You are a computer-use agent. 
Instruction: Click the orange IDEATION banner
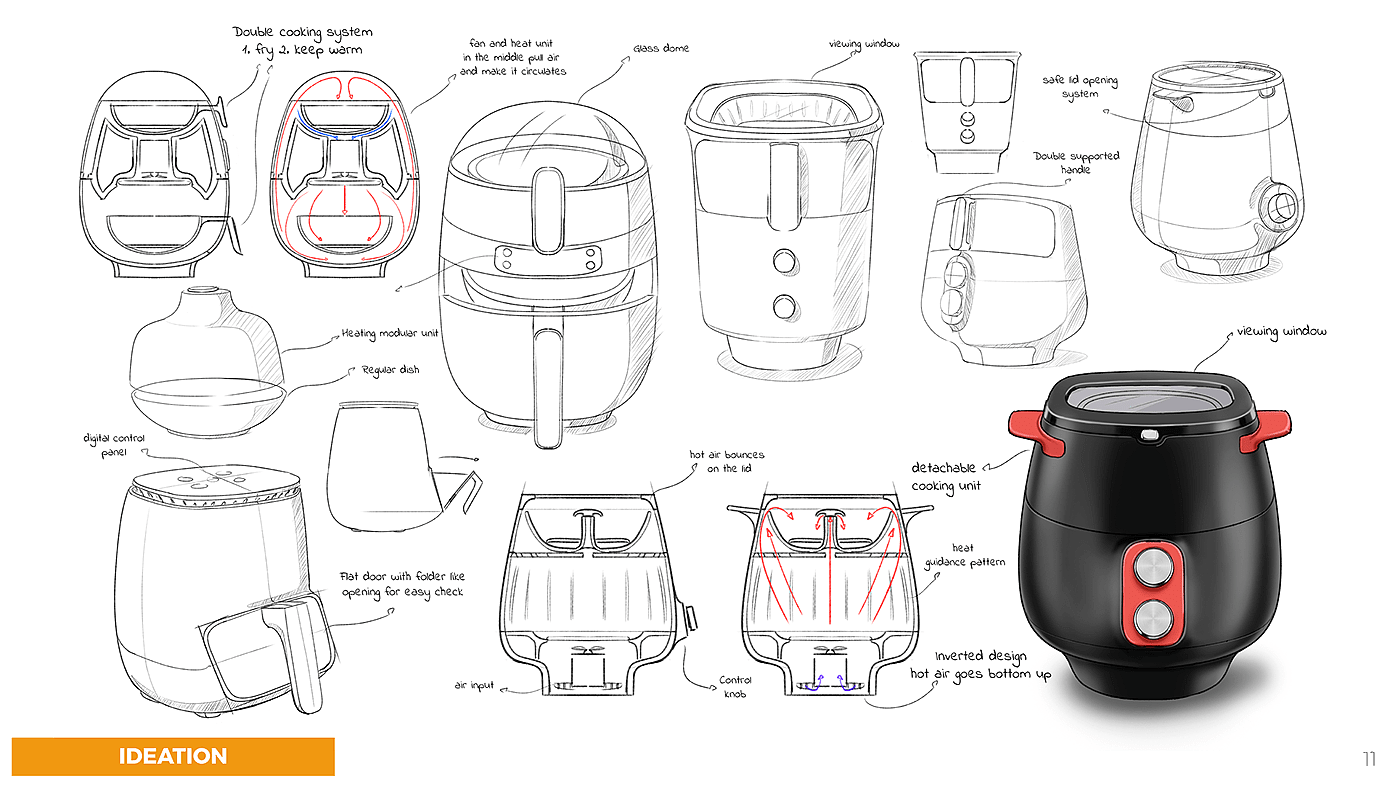point(173,757)
